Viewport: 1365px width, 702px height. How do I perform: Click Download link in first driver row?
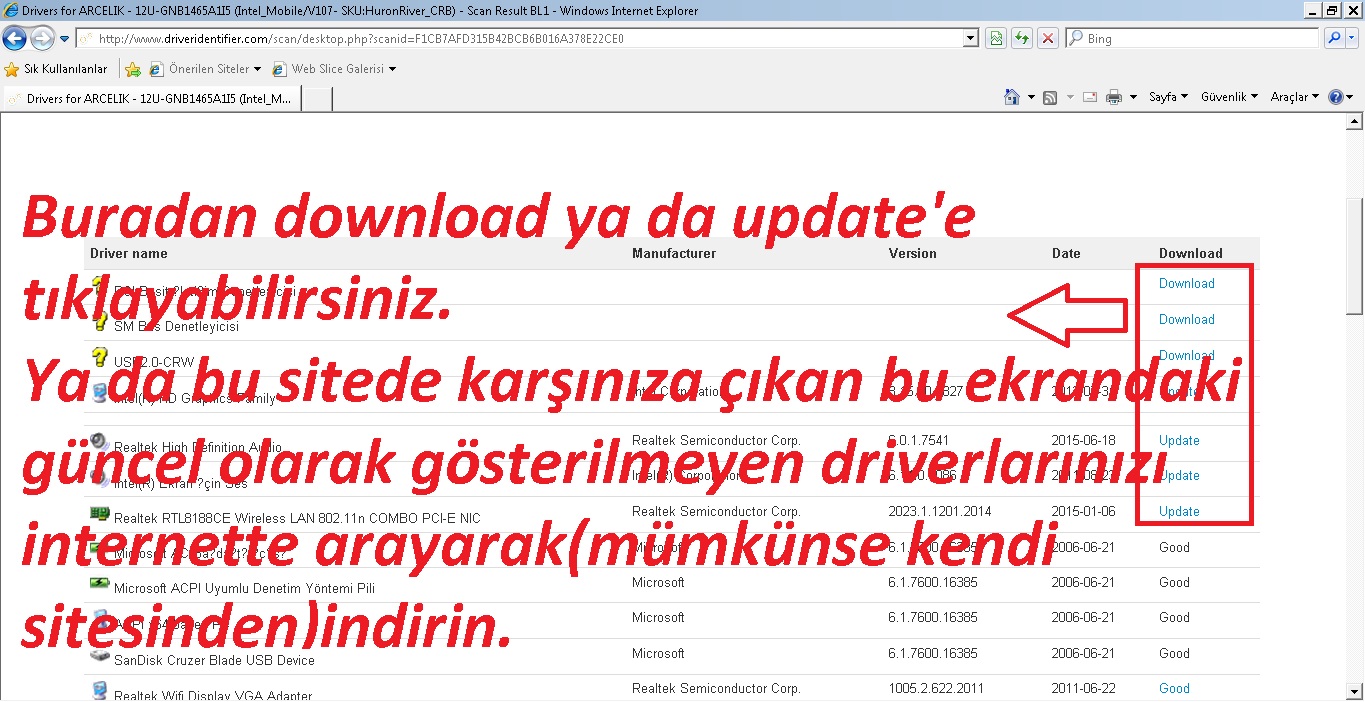pos(1186,283)
